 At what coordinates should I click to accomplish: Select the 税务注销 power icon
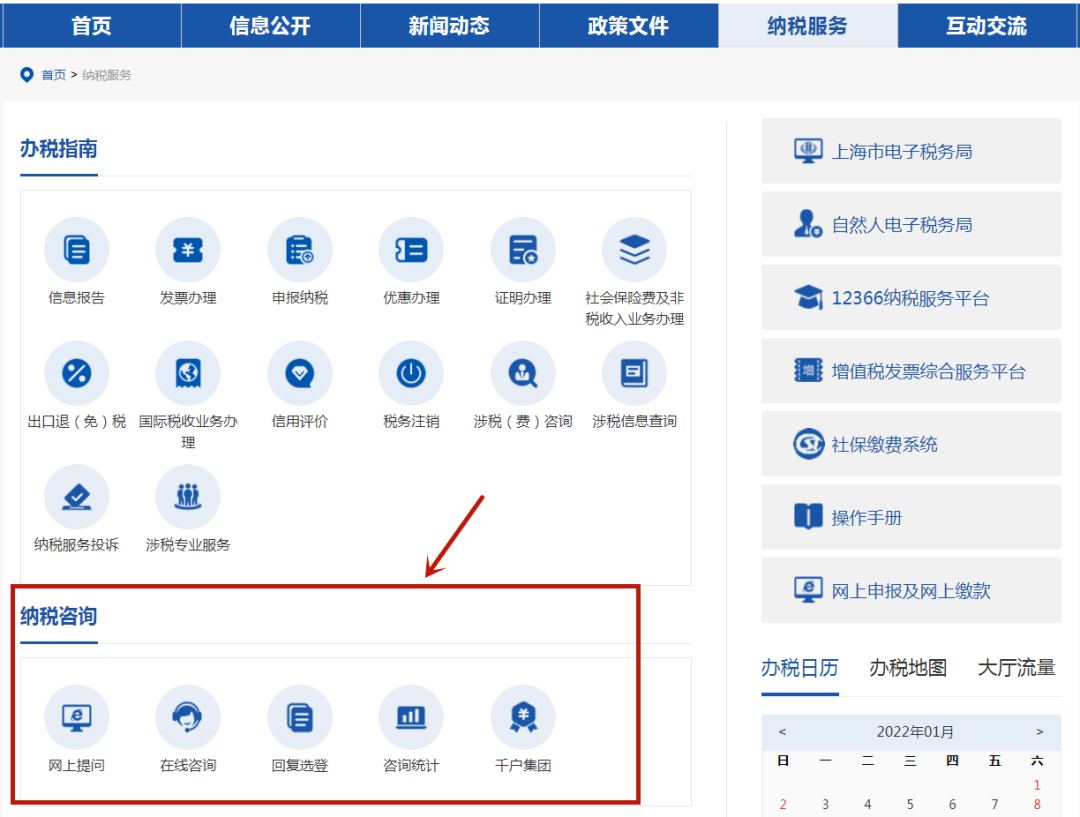point(411,373)
